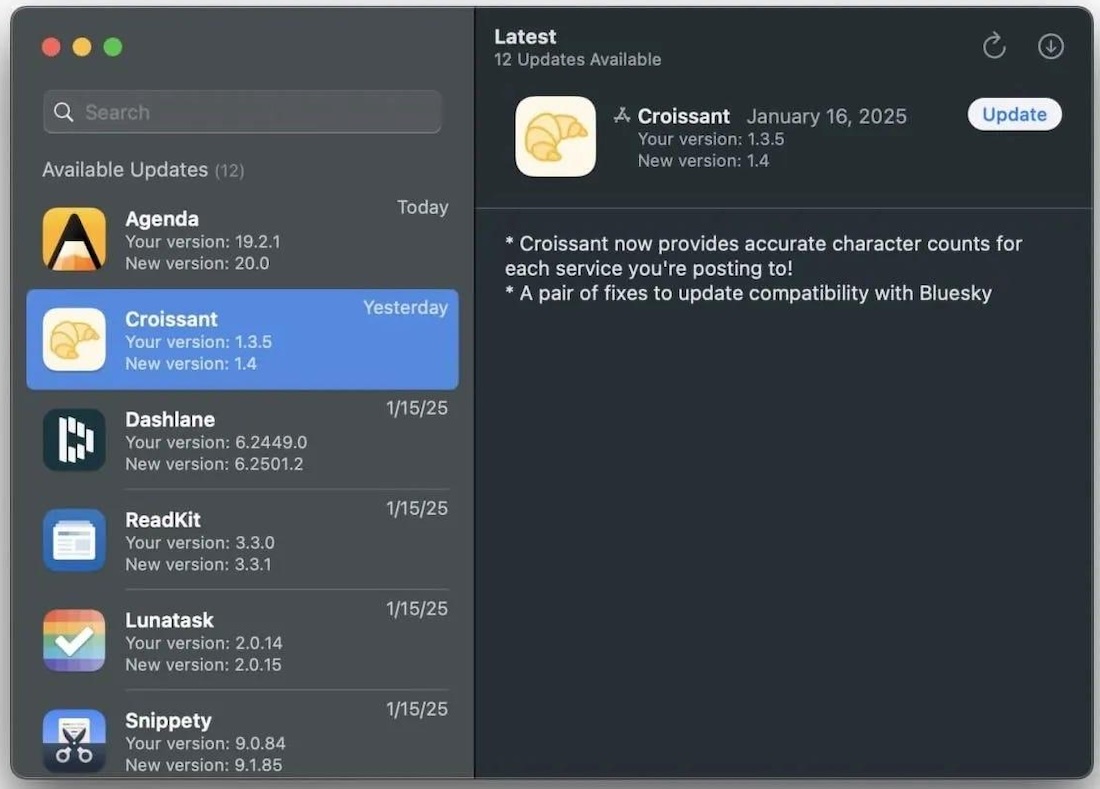Click the 'Today' date on Agenda row
The width and height of the screenshot is (1100, 789).
(422, 207)
